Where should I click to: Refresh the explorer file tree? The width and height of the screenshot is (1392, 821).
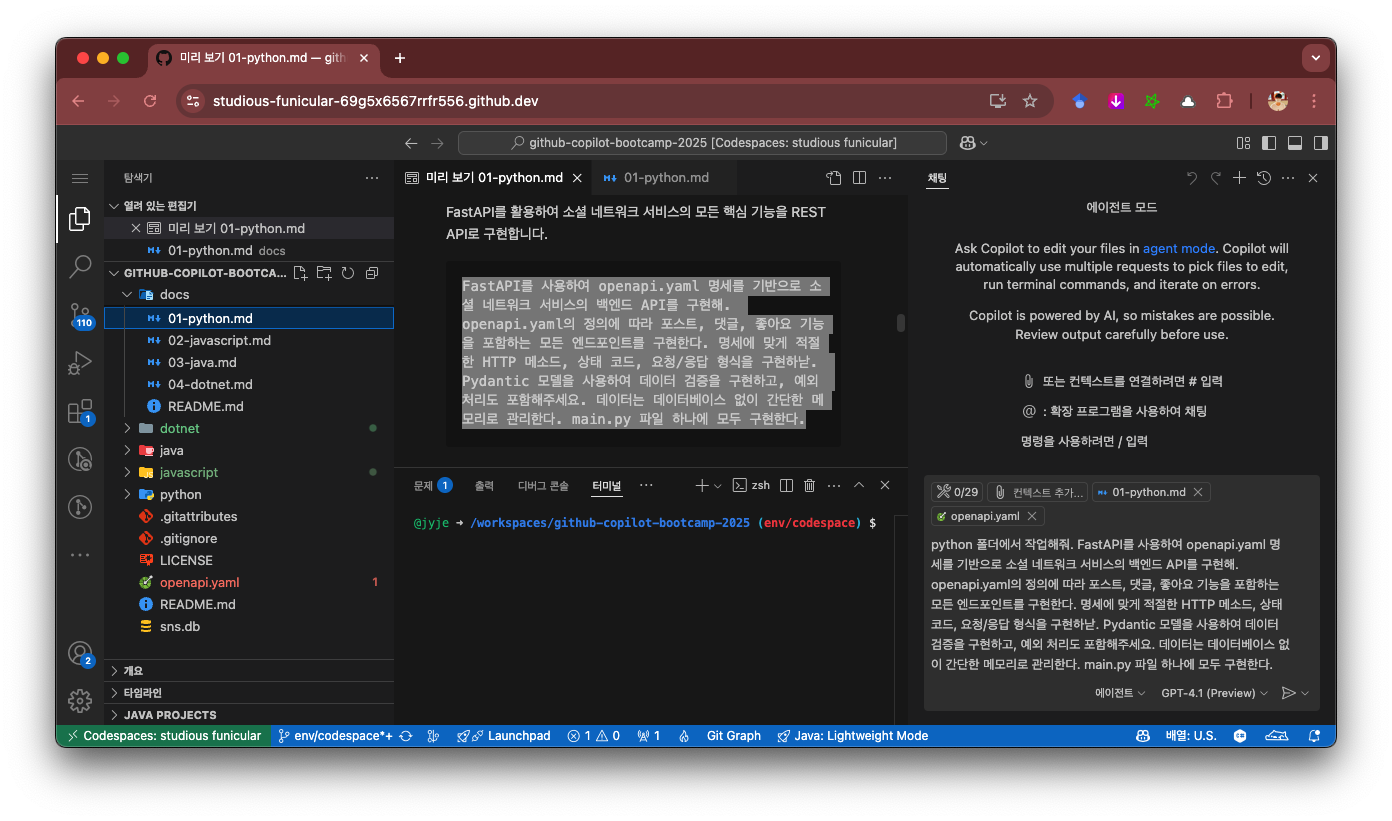pyautogui.click(x=348, y=273)
